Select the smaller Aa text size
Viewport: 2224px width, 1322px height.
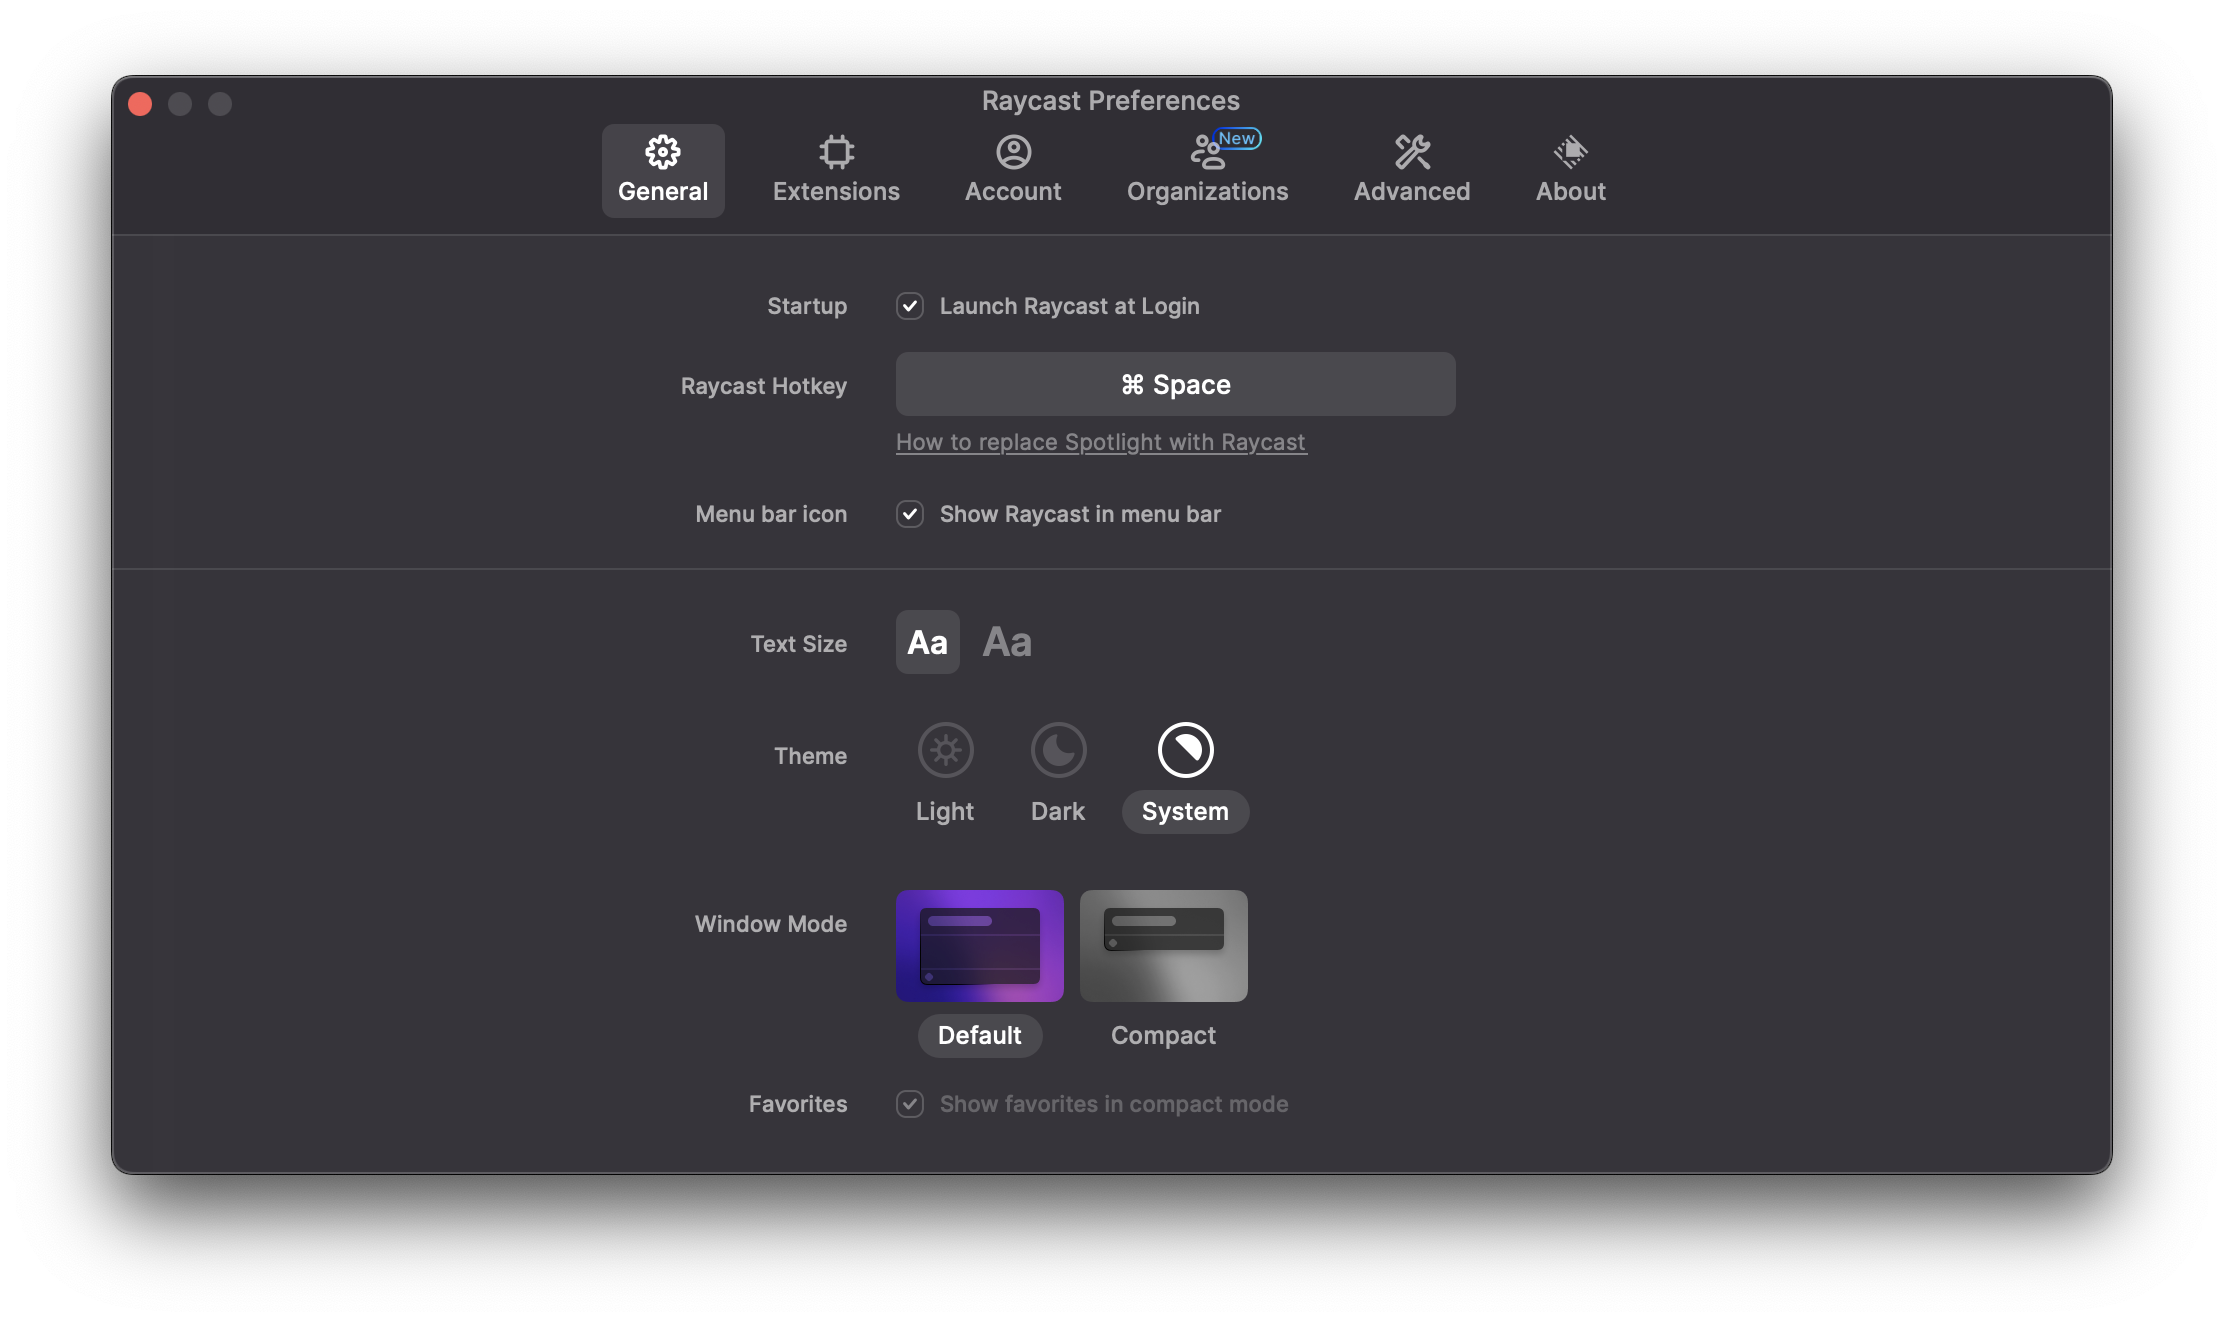926,642
